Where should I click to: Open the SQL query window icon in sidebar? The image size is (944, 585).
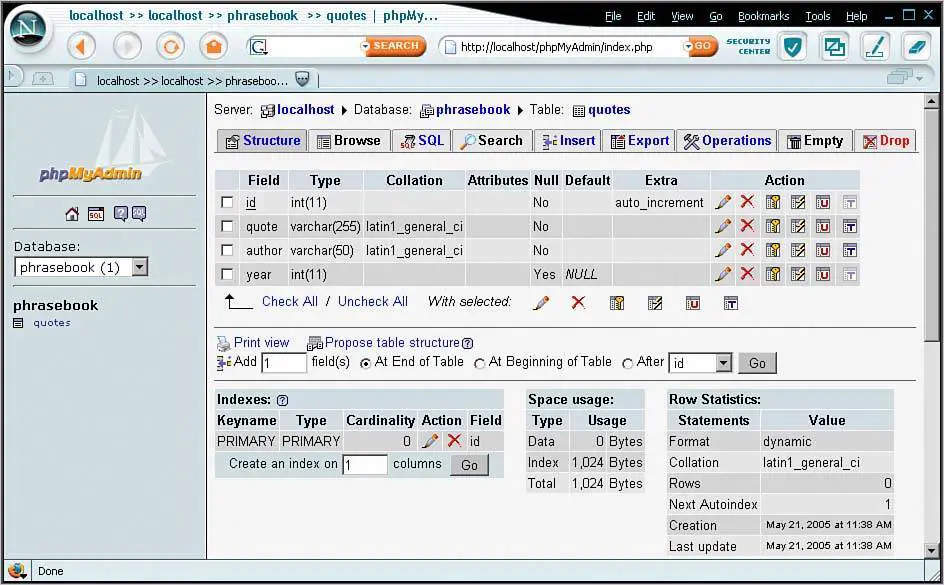pos(96,214)
